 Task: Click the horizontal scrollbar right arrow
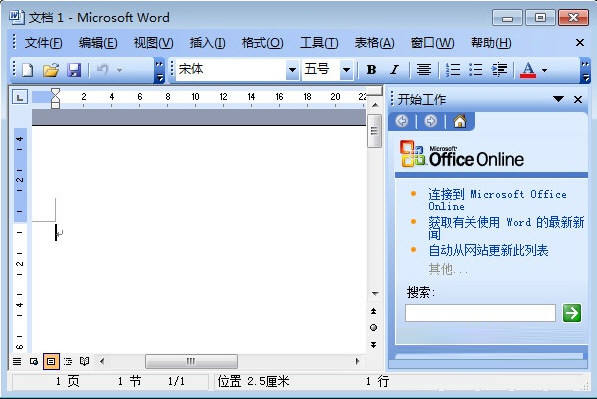[x=357, y=361]
